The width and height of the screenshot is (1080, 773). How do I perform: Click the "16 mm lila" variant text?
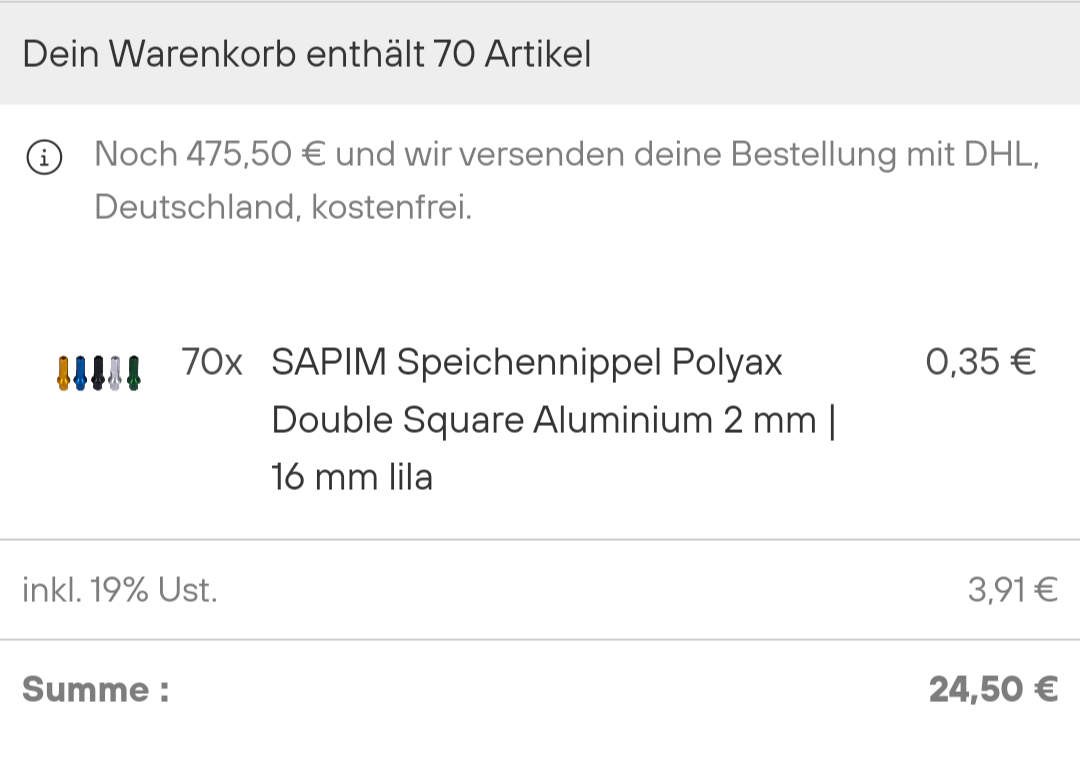[352, 477]
